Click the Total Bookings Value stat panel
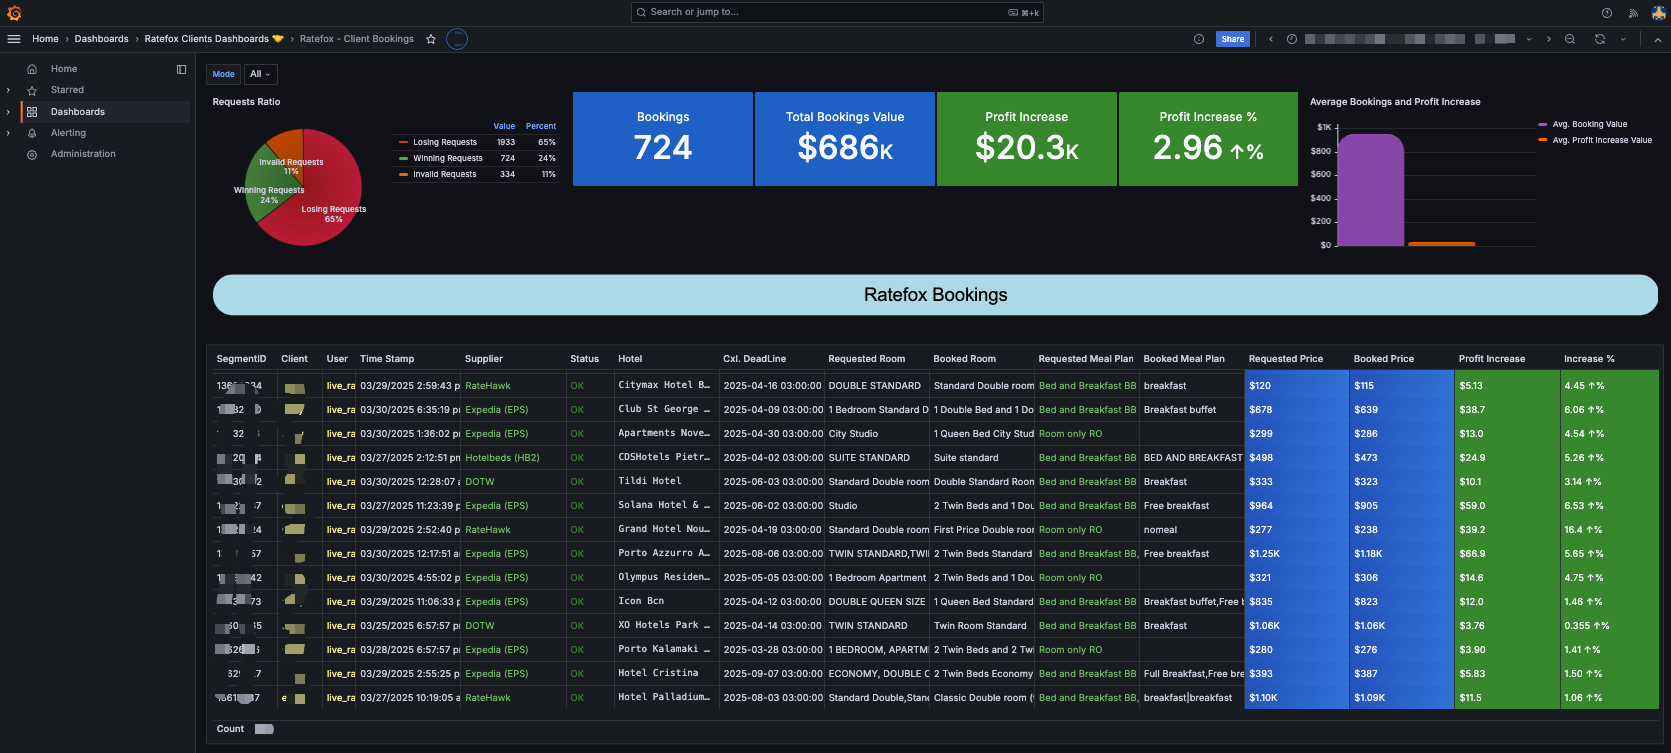 (845, 139)
